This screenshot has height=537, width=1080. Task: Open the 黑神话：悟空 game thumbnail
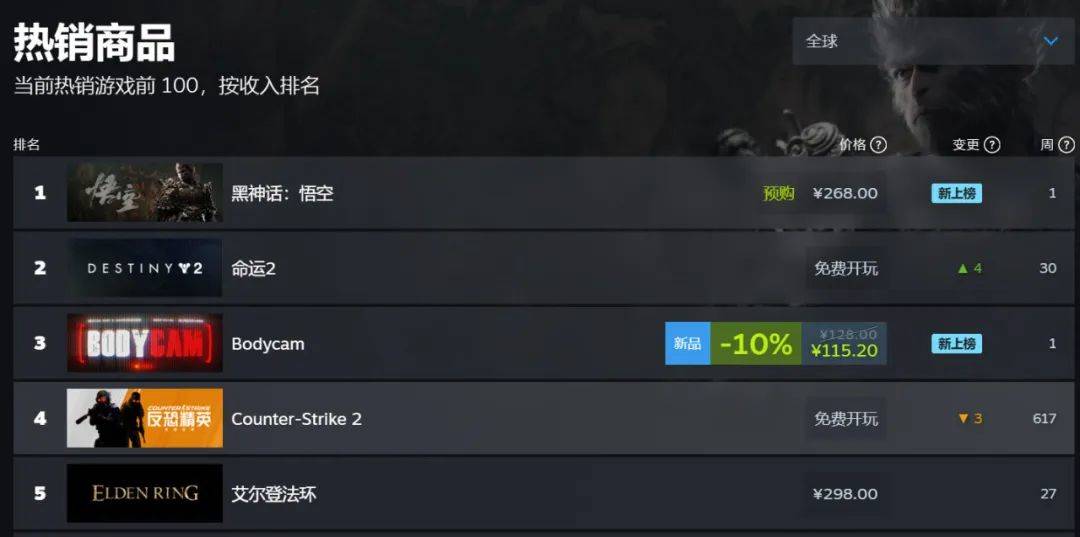tap(145, 193)
